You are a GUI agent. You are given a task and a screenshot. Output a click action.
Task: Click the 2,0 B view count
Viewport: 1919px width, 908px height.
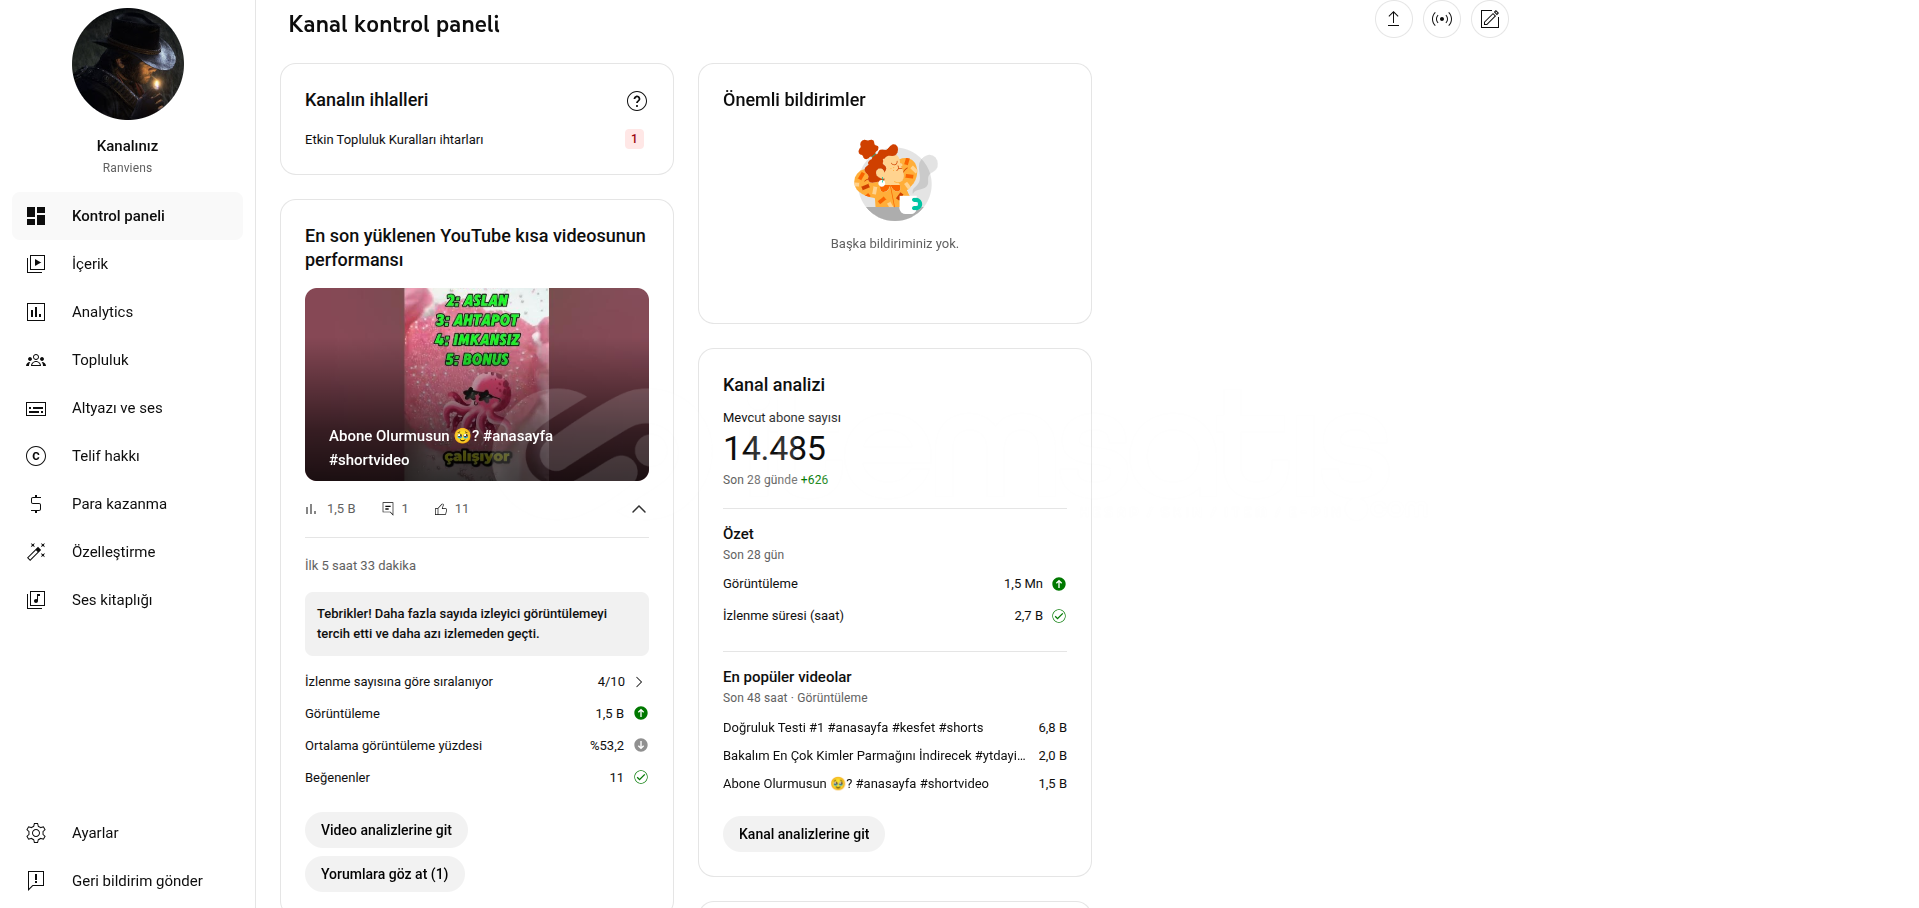click(1052, 756)
